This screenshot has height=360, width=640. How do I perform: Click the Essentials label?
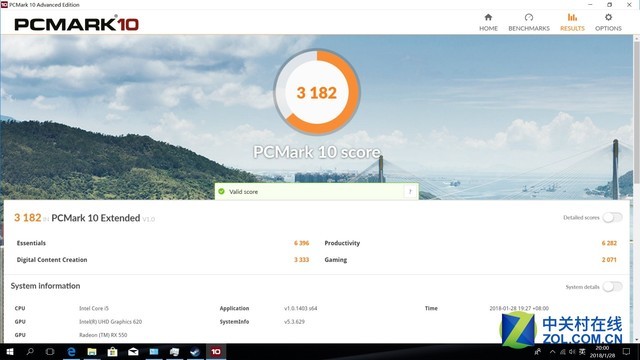click(x=31, y=243)
